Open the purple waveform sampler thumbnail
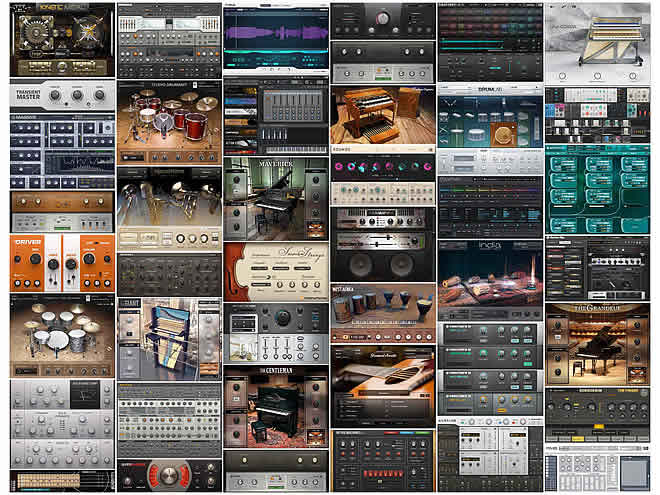 coord(276,38)
